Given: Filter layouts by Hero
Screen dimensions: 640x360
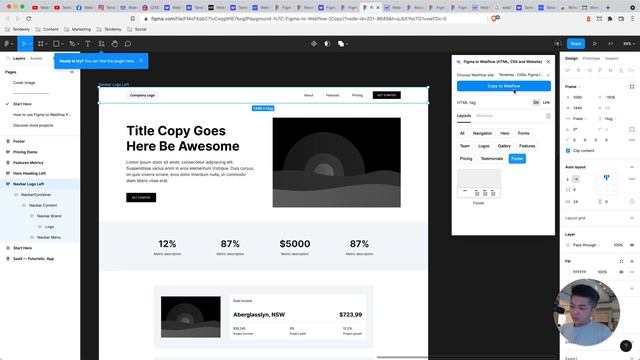Looking at the screenshot, I should click(x=504, y=133).
